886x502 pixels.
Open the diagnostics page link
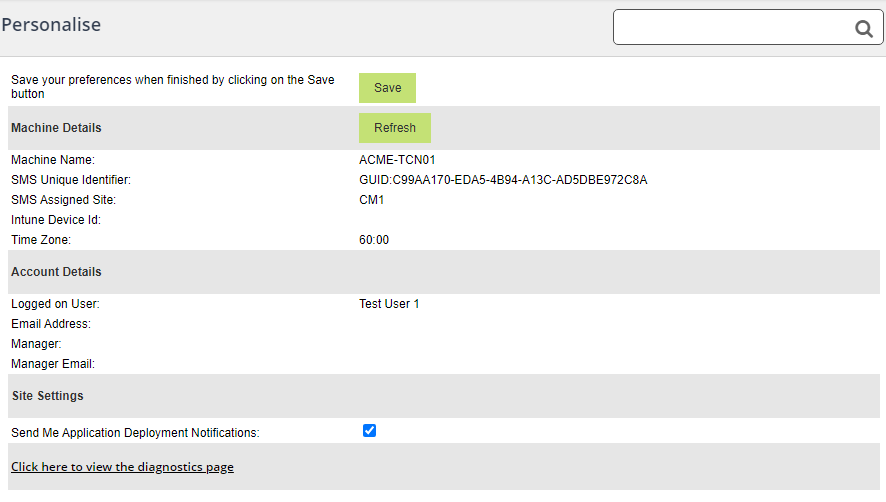pos(122,467)
